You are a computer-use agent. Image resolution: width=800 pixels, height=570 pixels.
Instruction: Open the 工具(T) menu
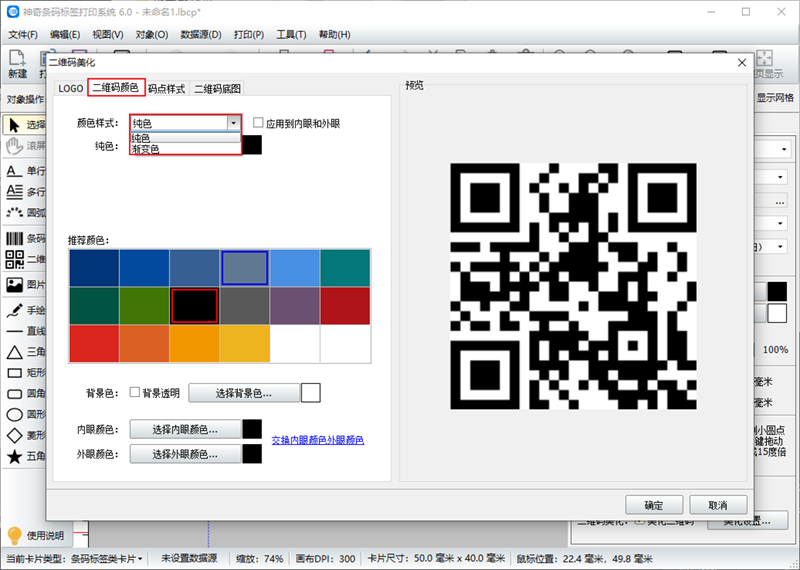coord(291,35)
